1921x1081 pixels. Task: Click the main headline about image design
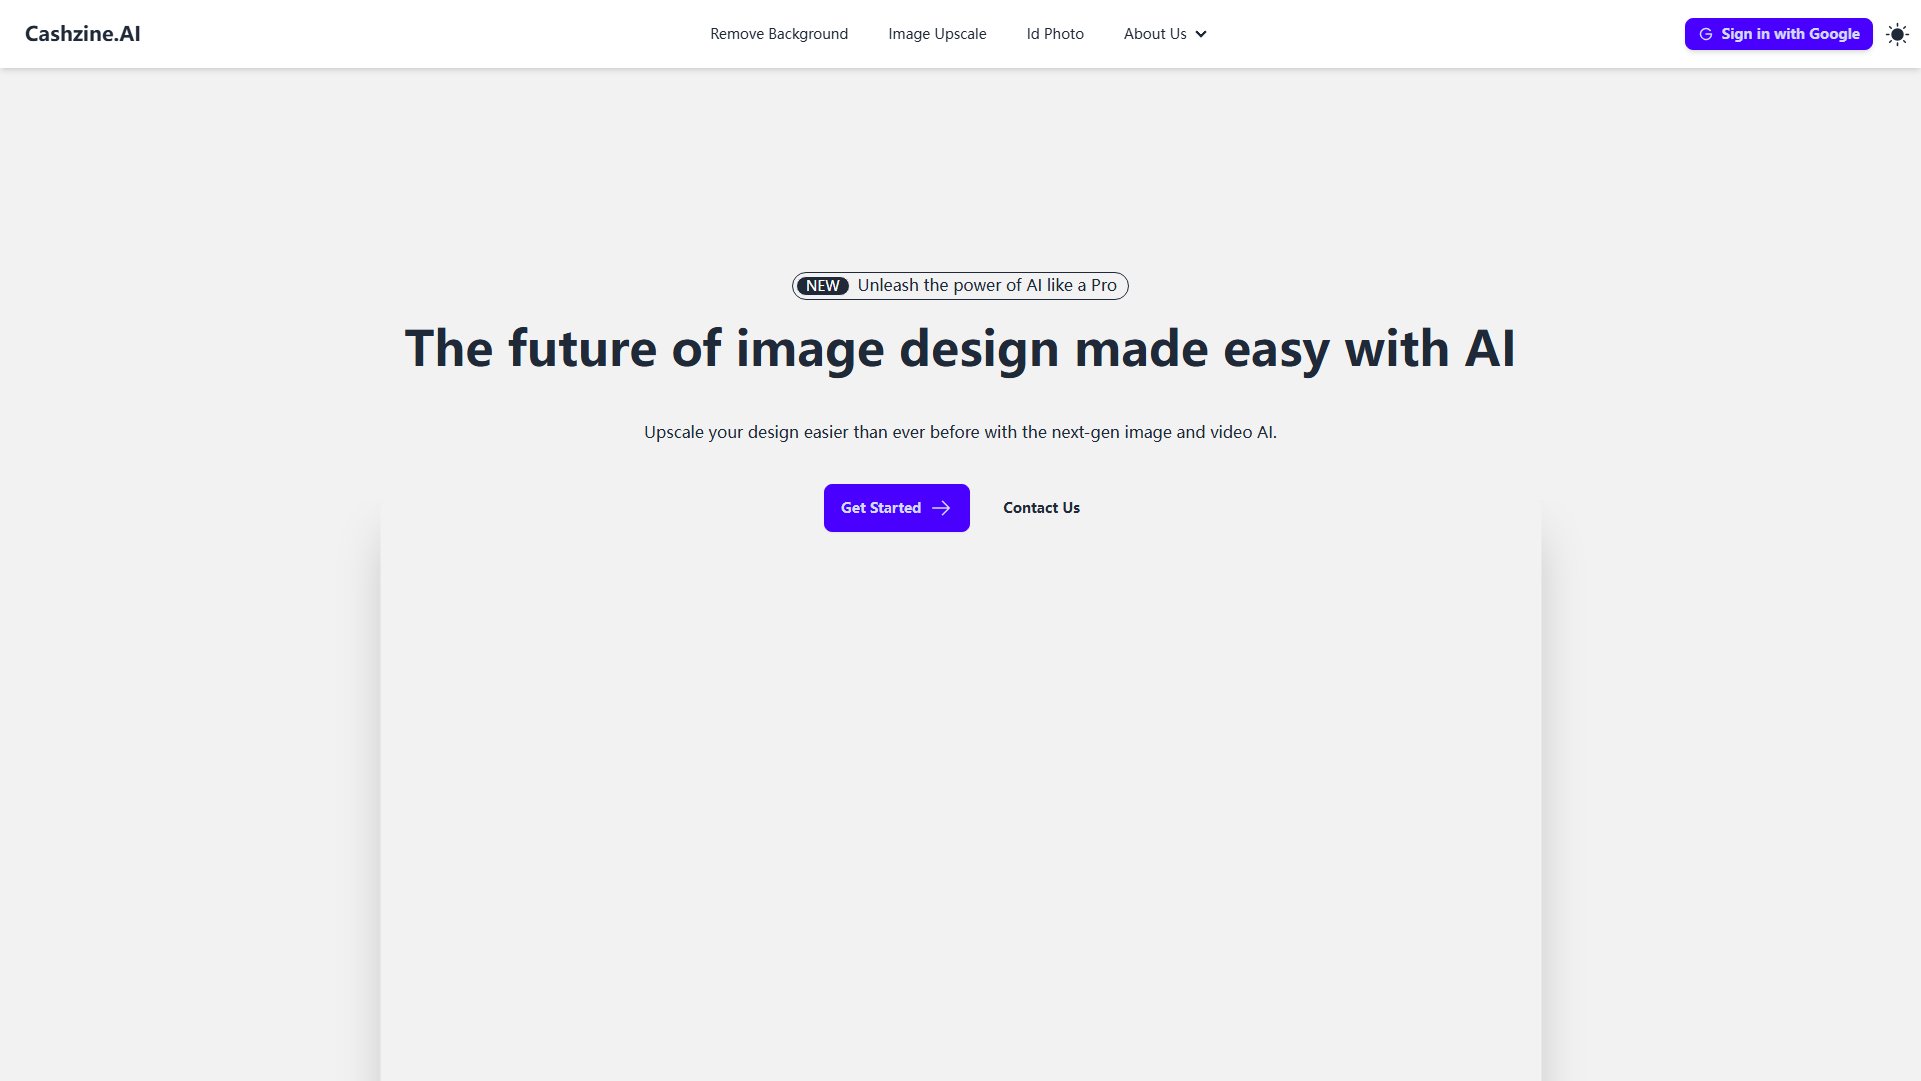960,349
